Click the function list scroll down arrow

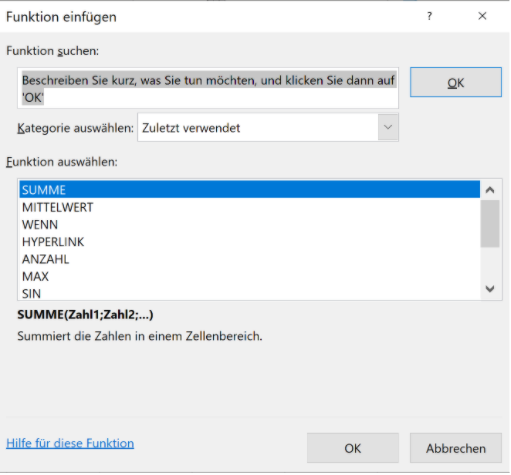[490, 289]
